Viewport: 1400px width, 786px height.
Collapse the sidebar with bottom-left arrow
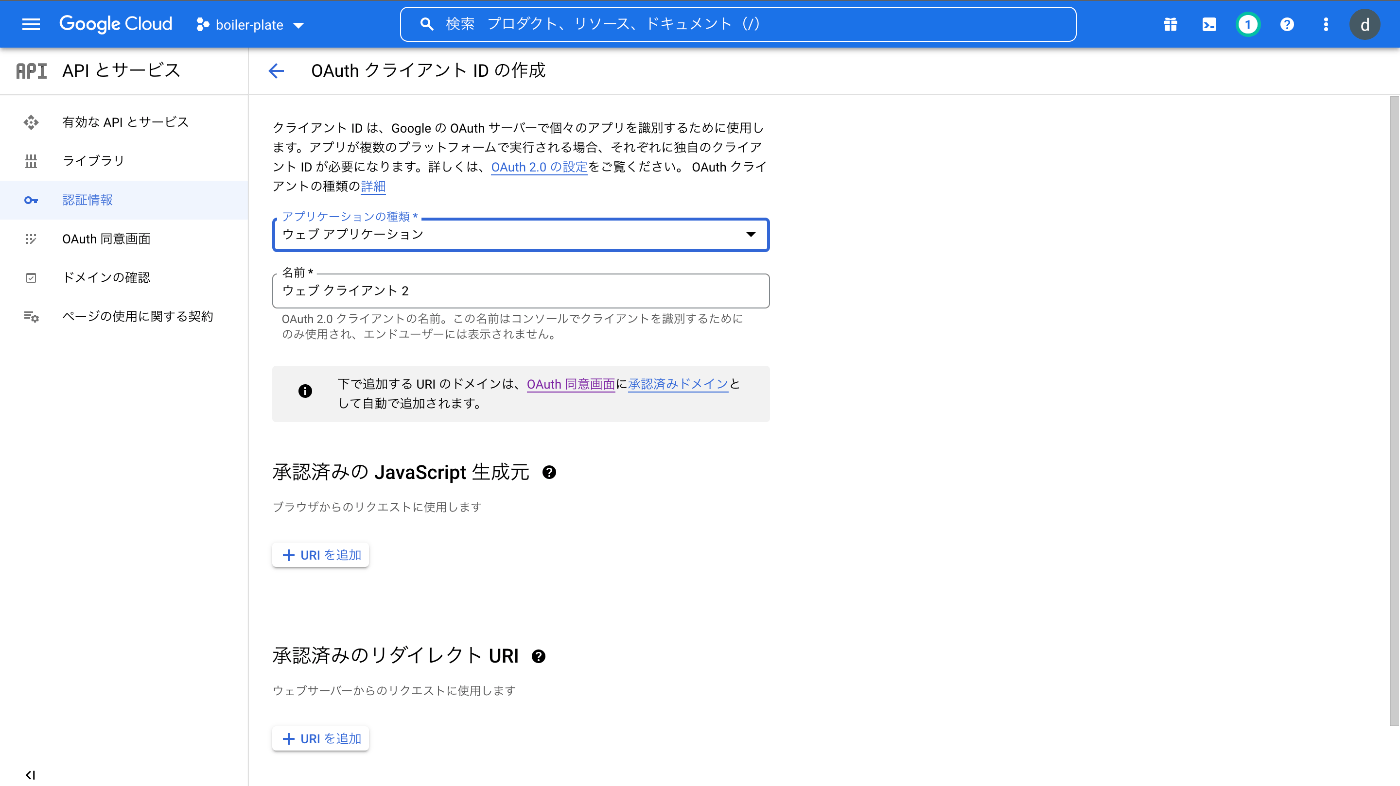click(x=29, y=774)
